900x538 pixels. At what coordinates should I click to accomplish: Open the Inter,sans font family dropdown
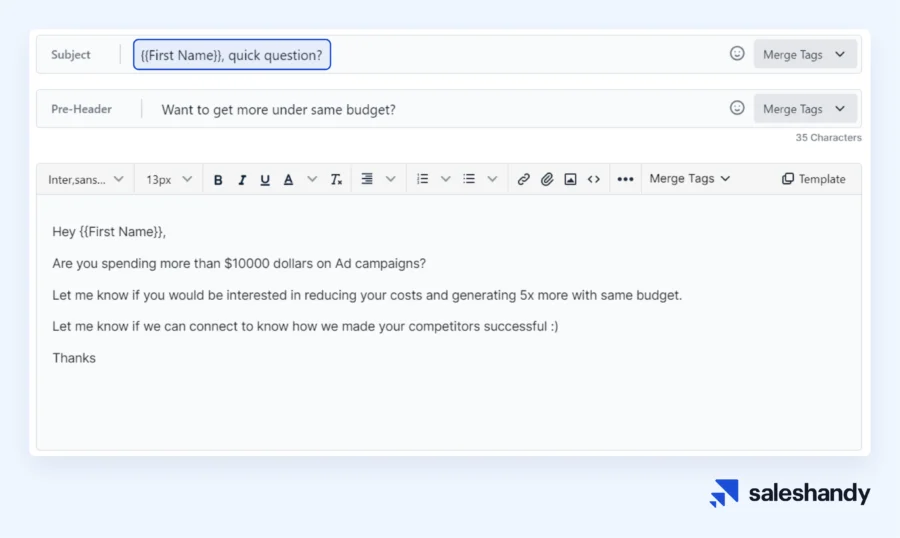[x=86, y=179]
